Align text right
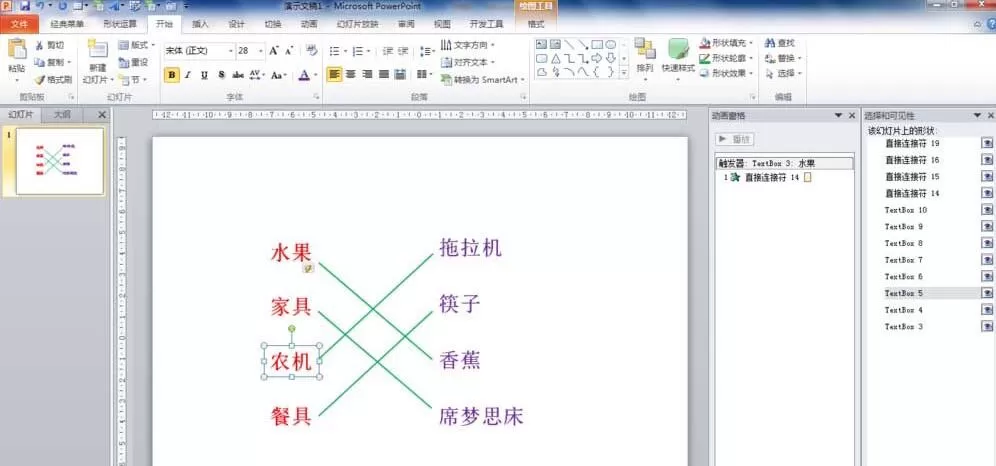Screen dimensions: 996x466 tap(367, 74)
